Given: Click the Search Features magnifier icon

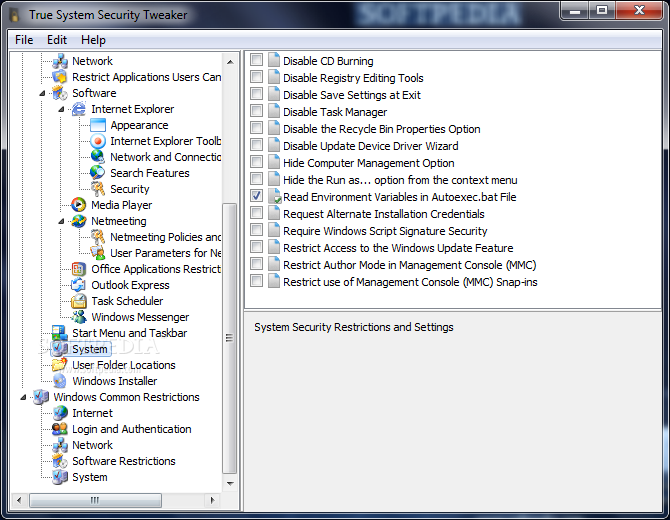Looking at the screenshot, I should [98, 173].
